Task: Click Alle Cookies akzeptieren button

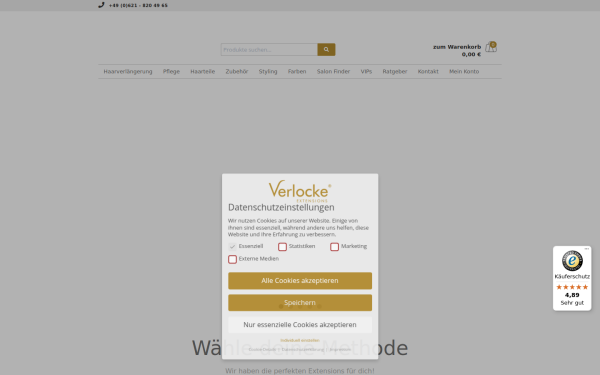Action: point(300,280)
